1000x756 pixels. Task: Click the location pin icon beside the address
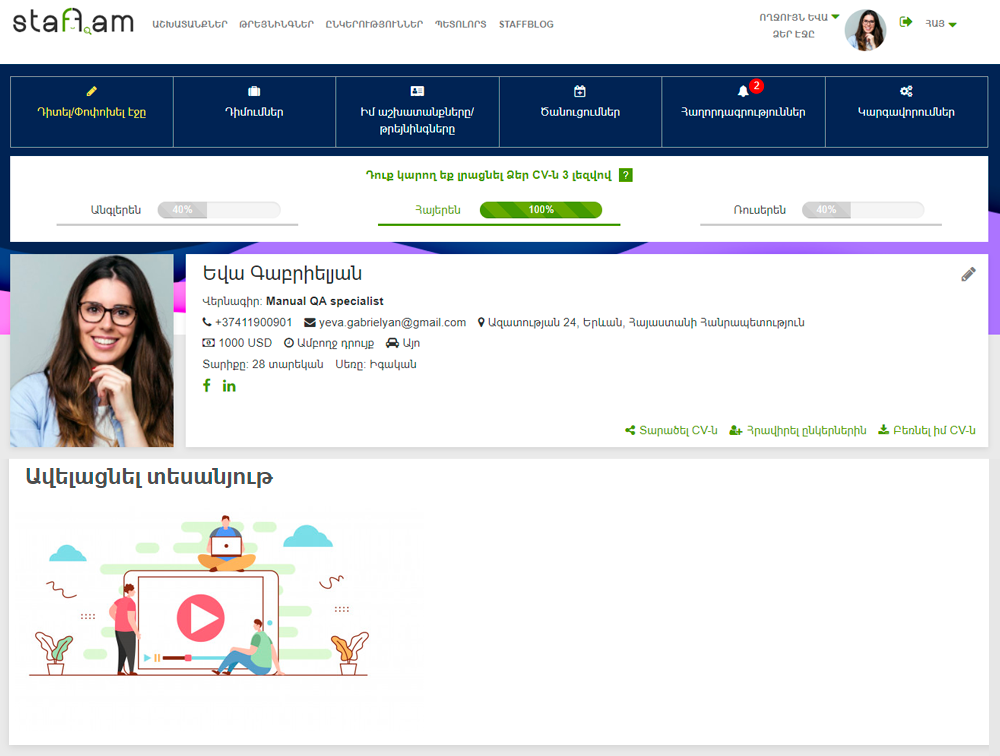coord(481,322)
